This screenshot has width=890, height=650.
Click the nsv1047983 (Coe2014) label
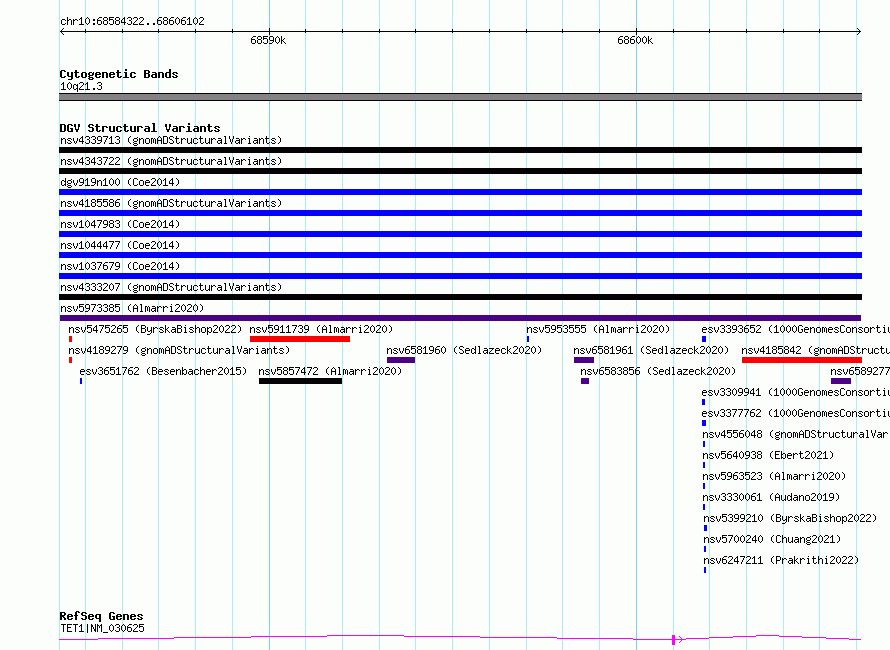[120, 224]
